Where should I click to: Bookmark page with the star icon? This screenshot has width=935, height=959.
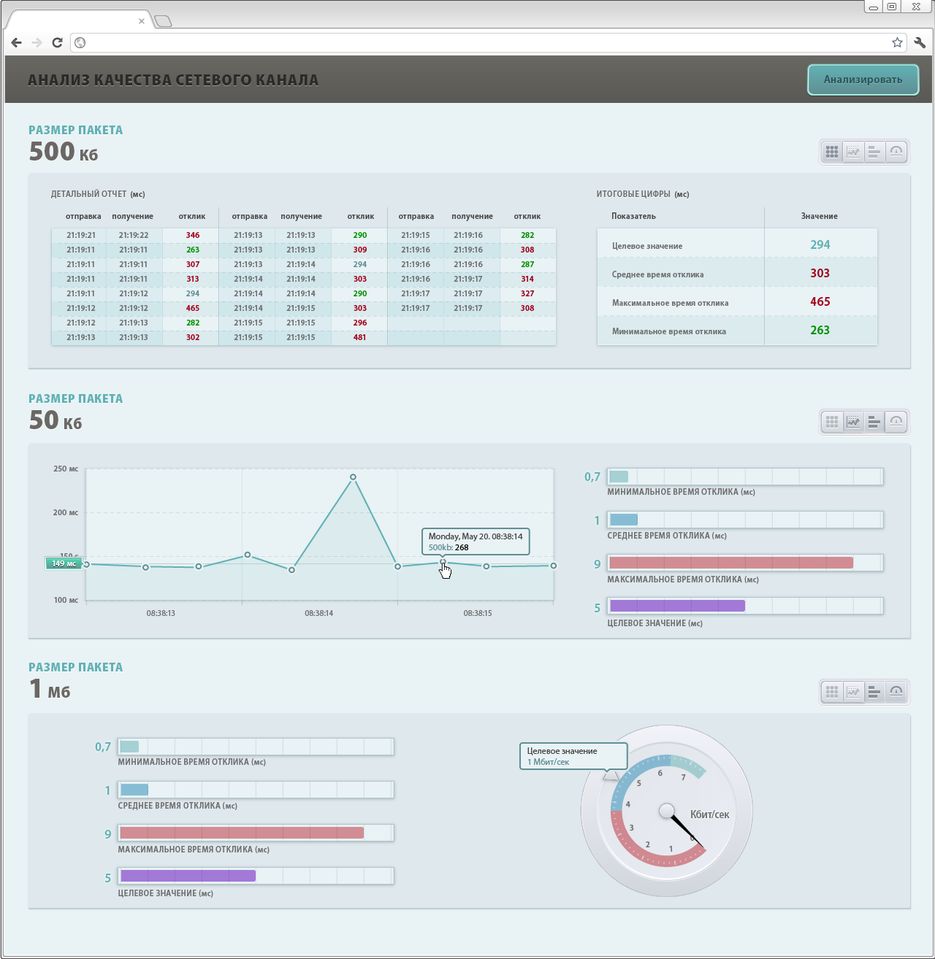897,42
